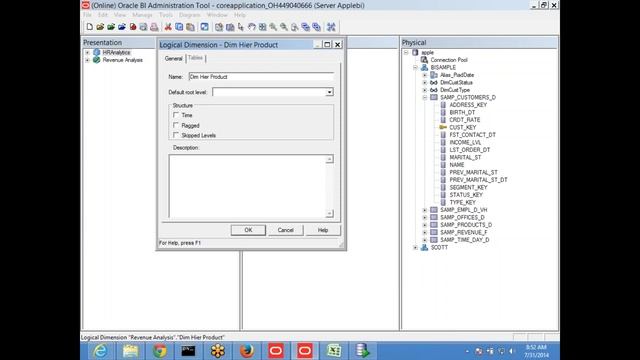
Task: Click the Connection Pool icon in Physical tree
Action: 424,60
